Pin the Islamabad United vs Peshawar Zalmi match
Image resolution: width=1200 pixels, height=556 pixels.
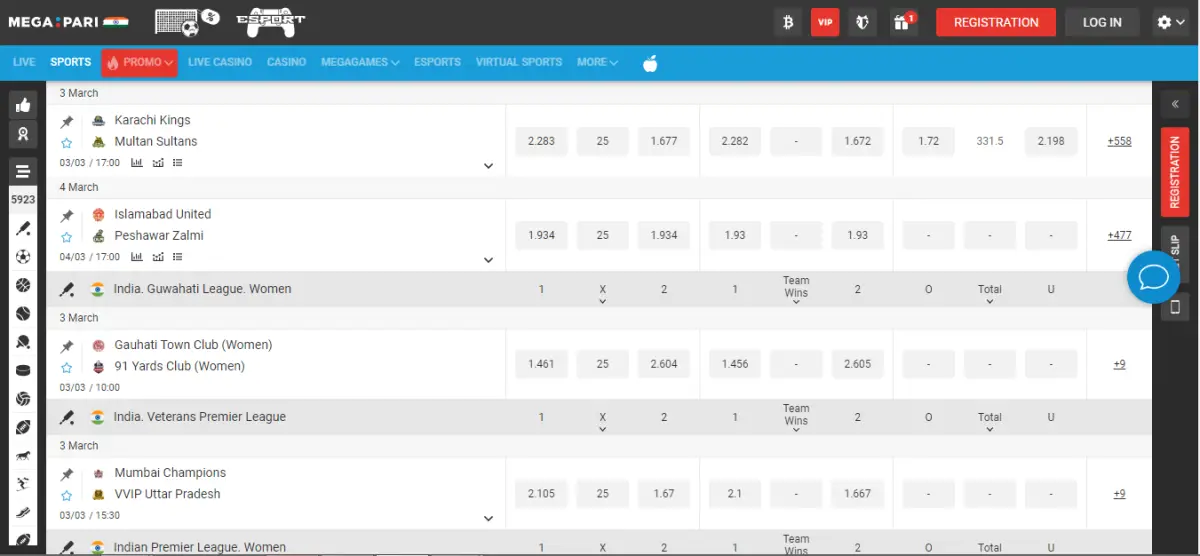pos(67,216)
